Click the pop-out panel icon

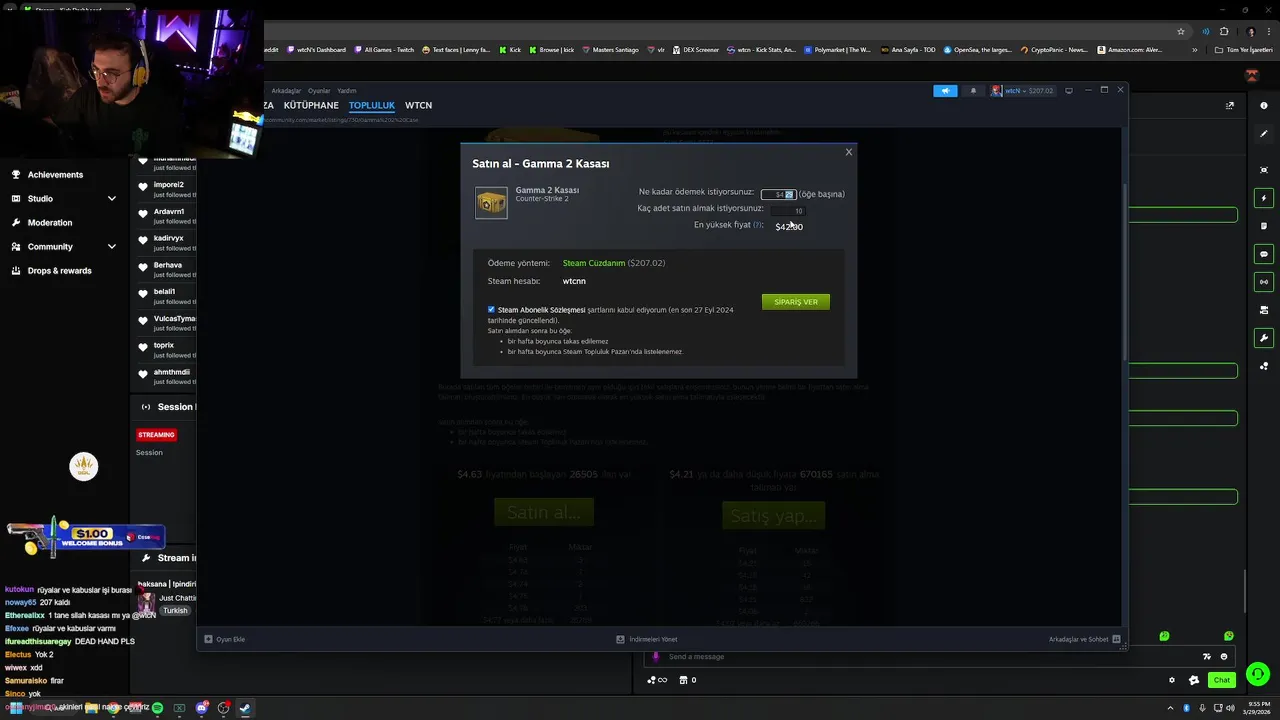[1230, 106]
